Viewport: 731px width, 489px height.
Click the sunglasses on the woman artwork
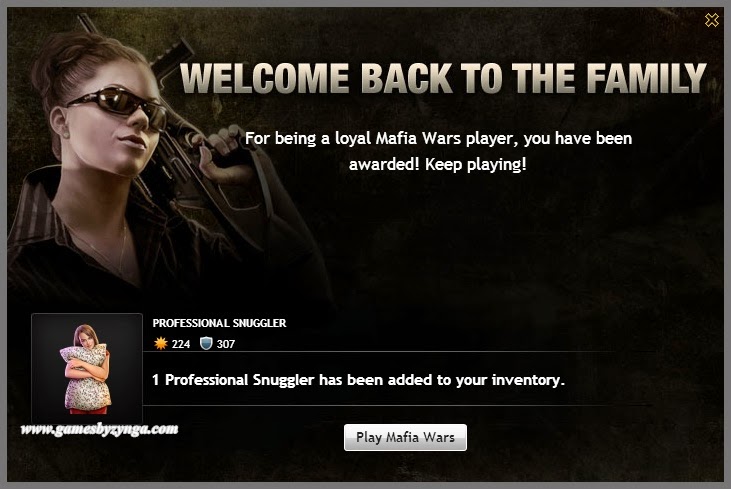point(119,106)
